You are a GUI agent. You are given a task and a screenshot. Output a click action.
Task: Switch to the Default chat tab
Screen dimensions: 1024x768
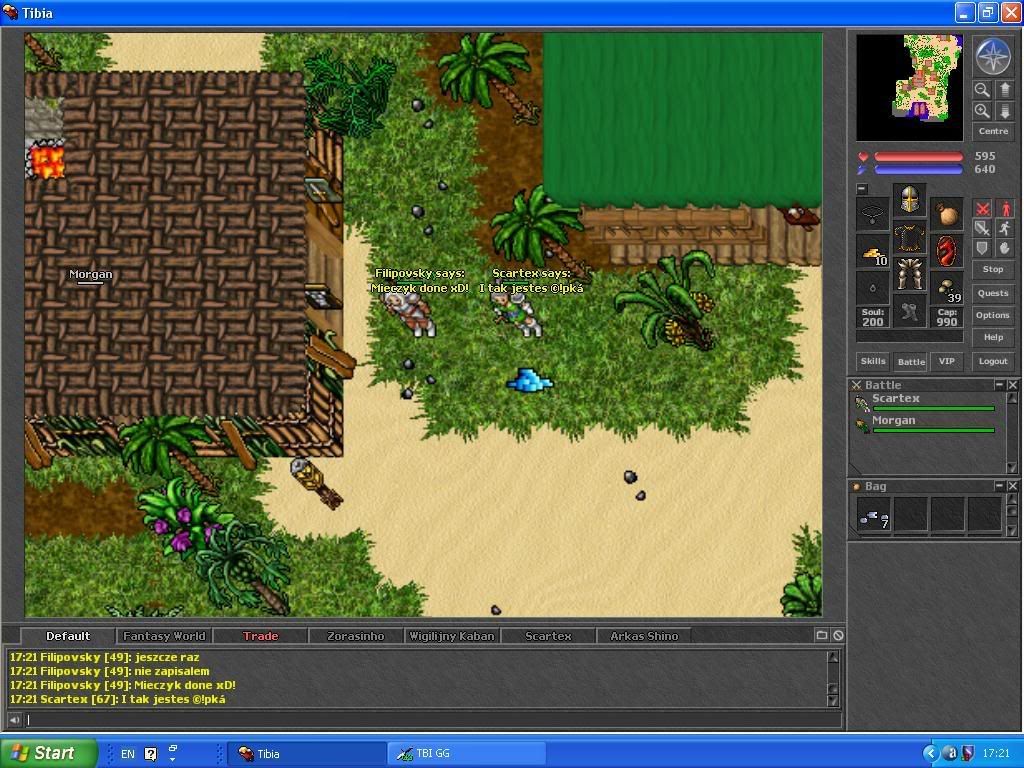point(68,635)
